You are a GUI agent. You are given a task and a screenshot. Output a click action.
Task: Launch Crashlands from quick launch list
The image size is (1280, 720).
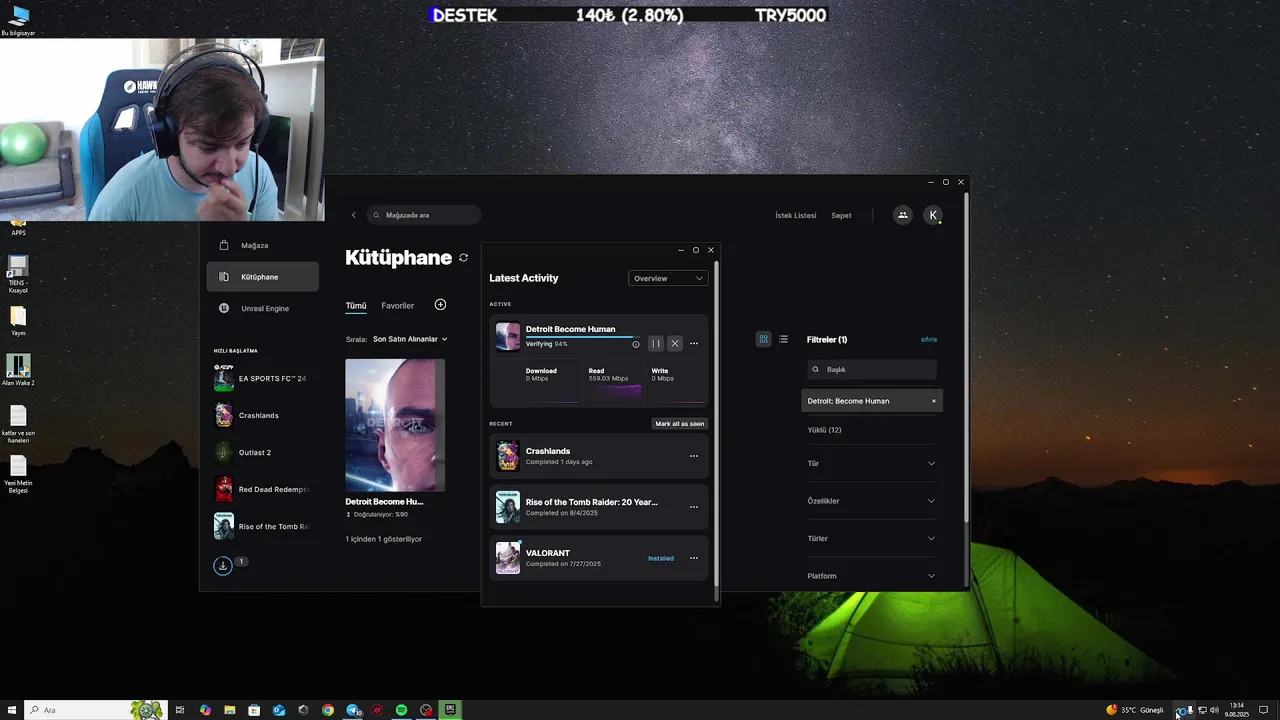coord(262,415)
